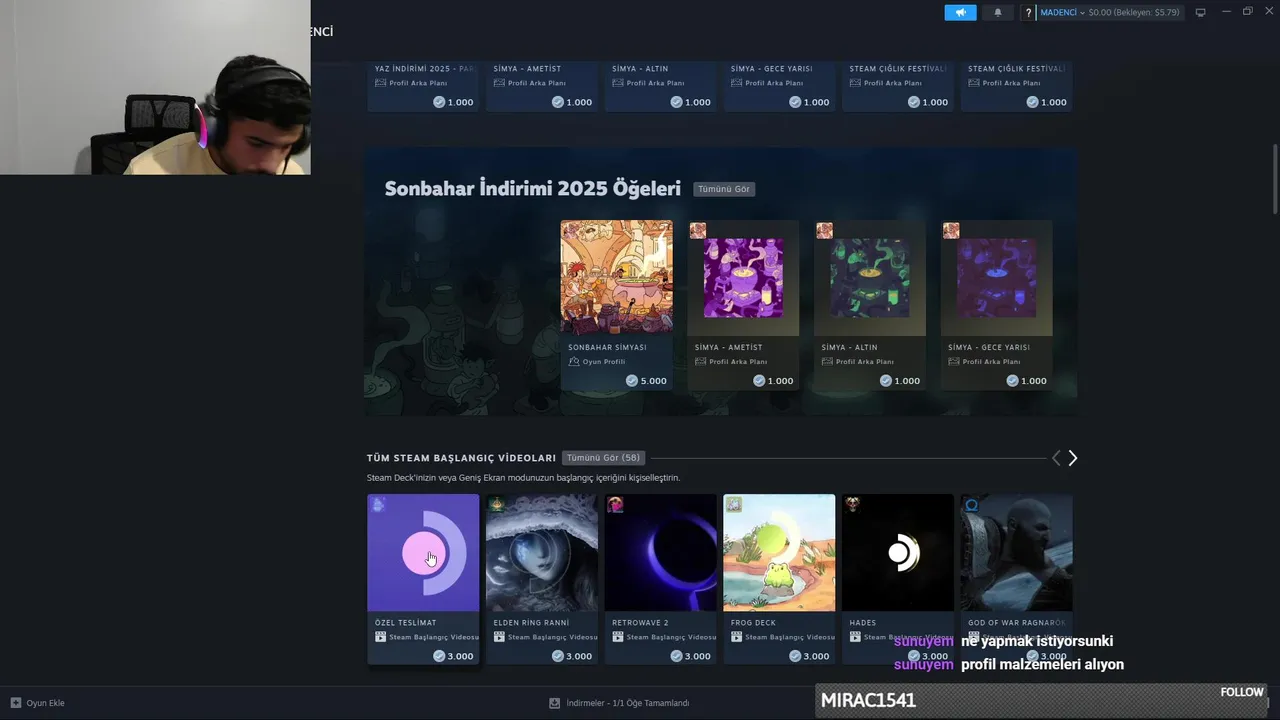Click game badge icon on Frog Deck card
This screenshot has width=1280, height=720.
pos(733,504)
